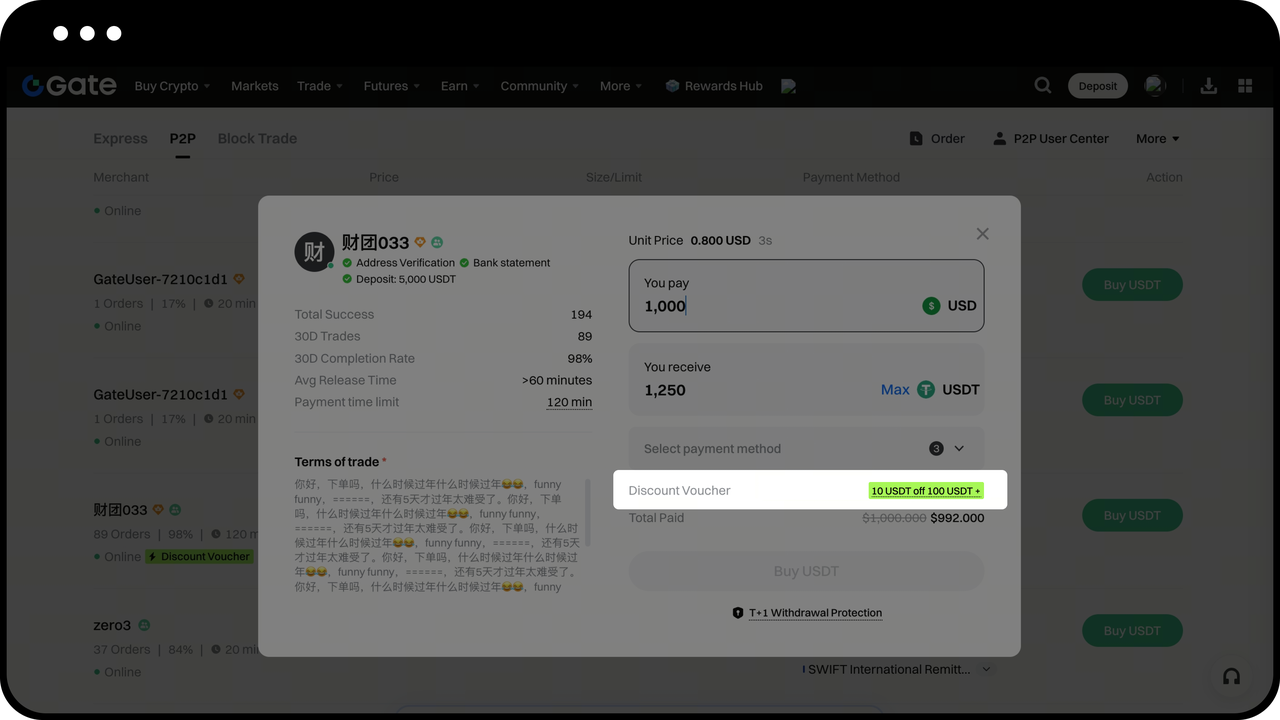Switch to the Block Trade tab
Viewport: 1280px width, 720px height.
(x=257, y=139)
